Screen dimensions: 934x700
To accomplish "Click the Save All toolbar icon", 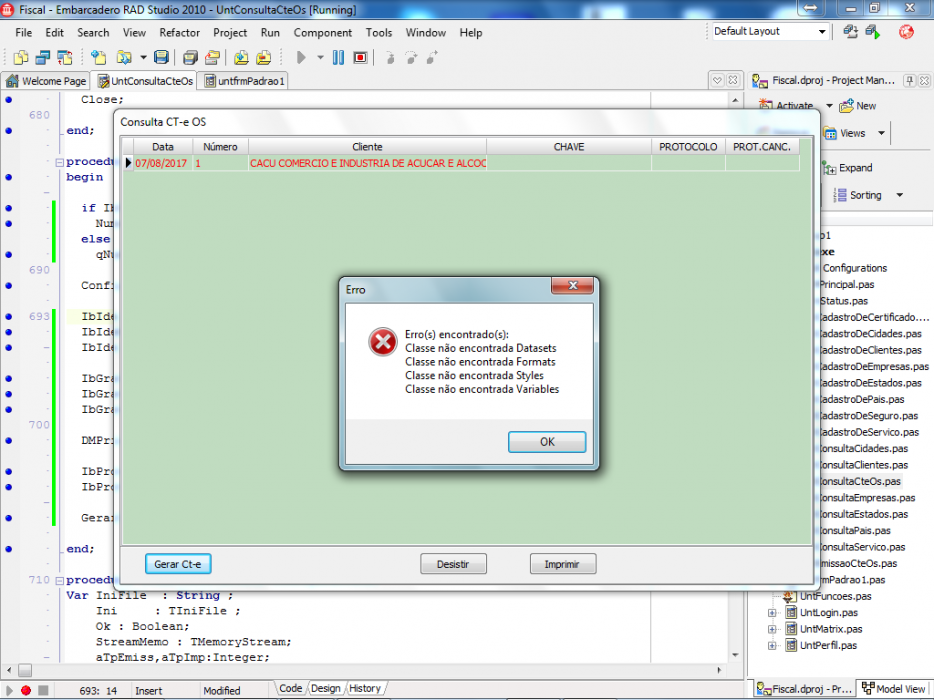I will 190,57.
